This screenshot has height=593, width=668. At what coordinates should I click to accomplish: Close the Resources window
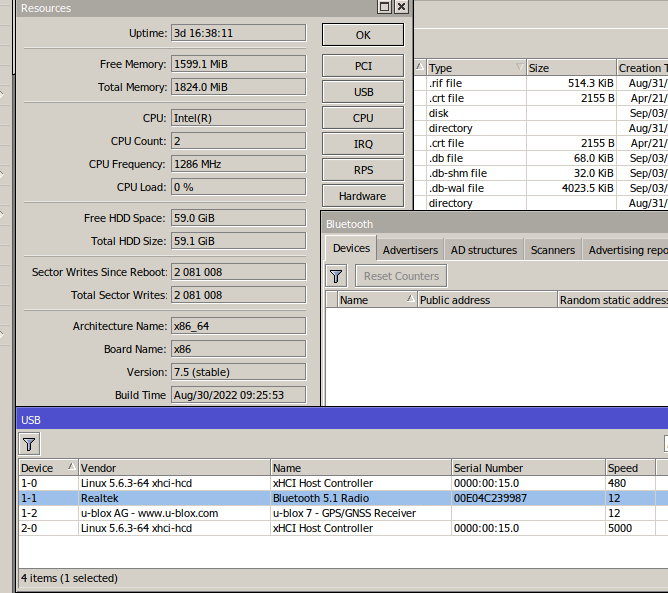401,7
